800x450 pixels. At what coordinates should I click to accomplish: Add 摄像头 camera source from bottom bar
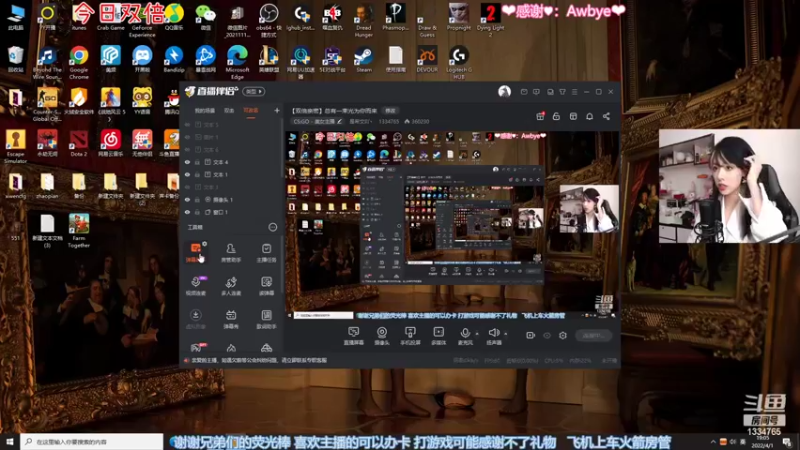[x=382, y=336]
